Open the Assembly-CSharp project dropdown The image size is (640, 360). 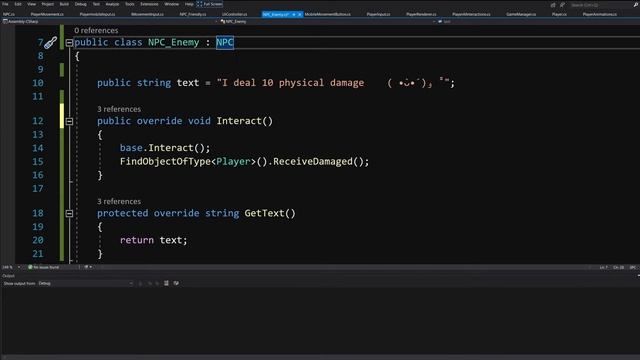(109, 21)
